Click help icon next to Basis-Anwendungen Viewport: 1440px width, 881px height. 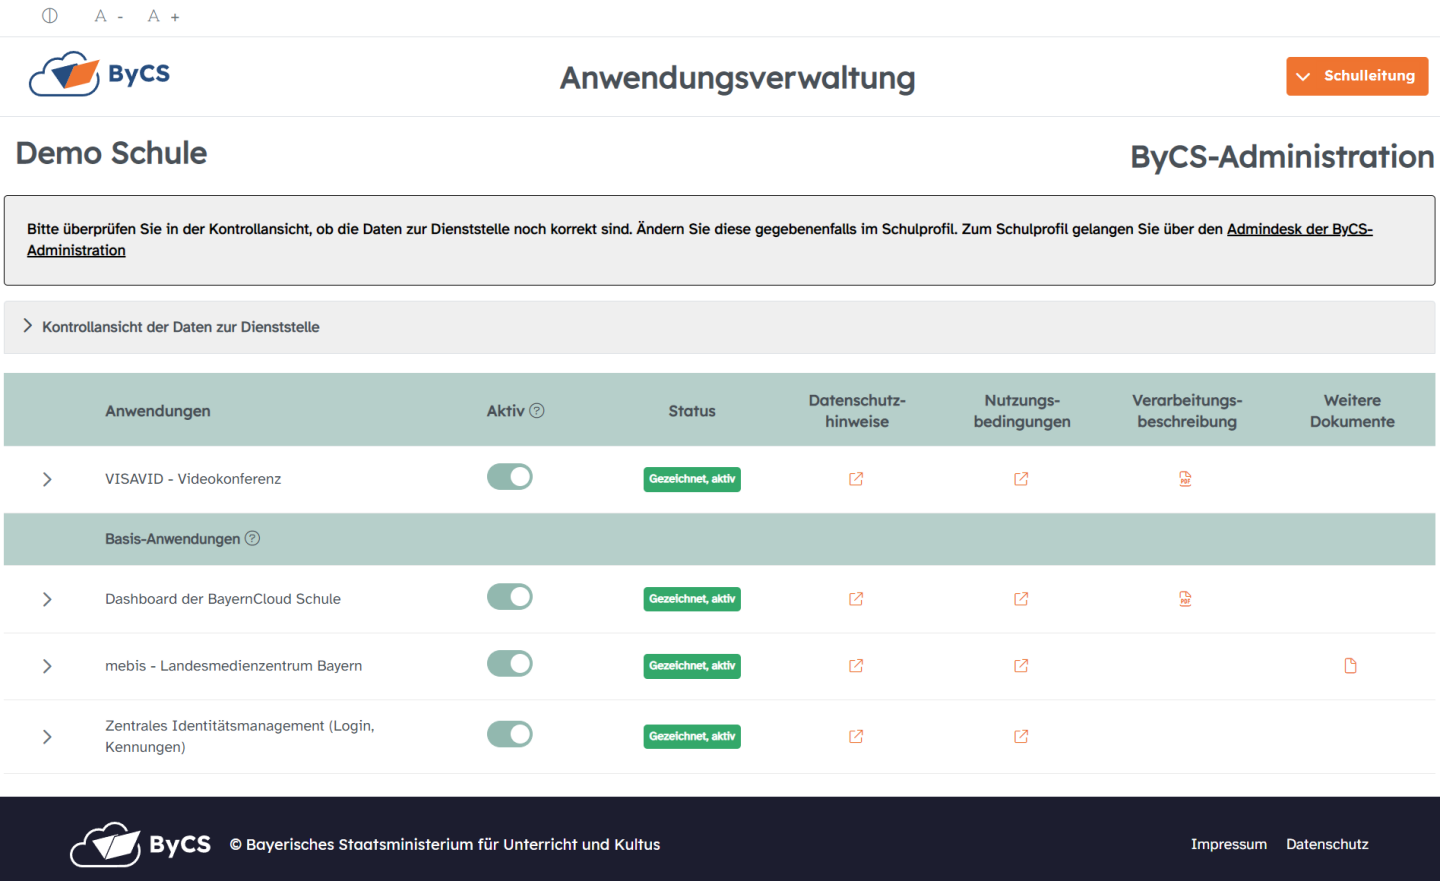(x=253, y=538)
